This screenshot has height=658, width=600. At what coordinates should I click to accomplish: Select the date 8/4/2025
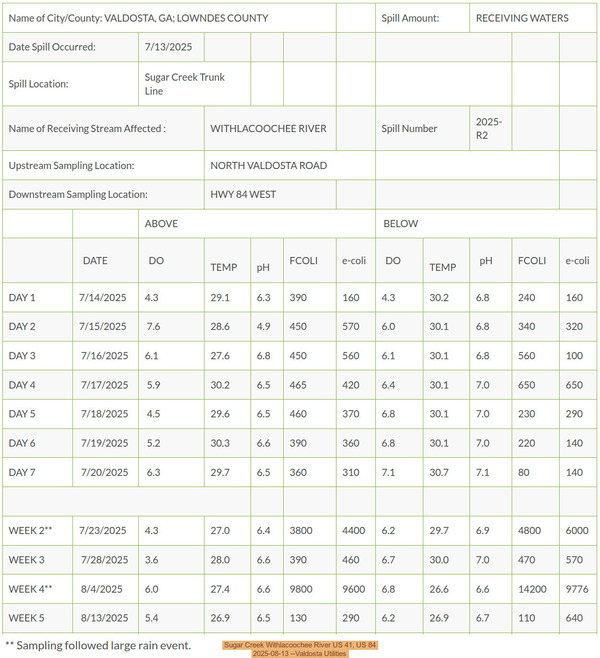102,589
